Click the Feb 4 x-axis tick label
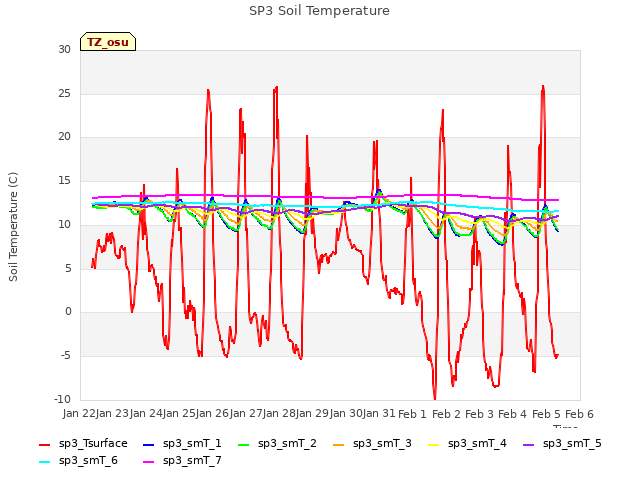 point(512,414)
